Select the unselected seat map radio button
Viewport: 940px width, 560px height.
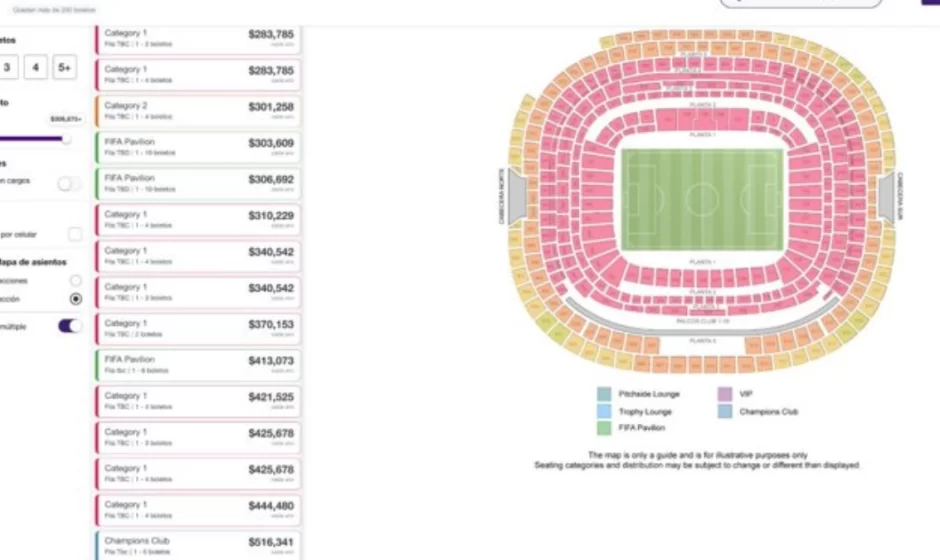click(76, 281)
